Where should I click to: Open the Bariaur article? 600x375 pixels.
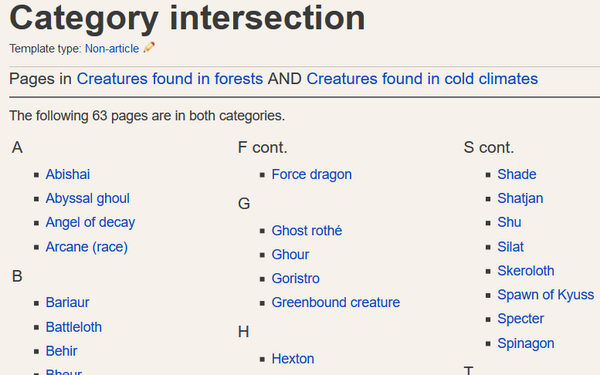[67, 303]
